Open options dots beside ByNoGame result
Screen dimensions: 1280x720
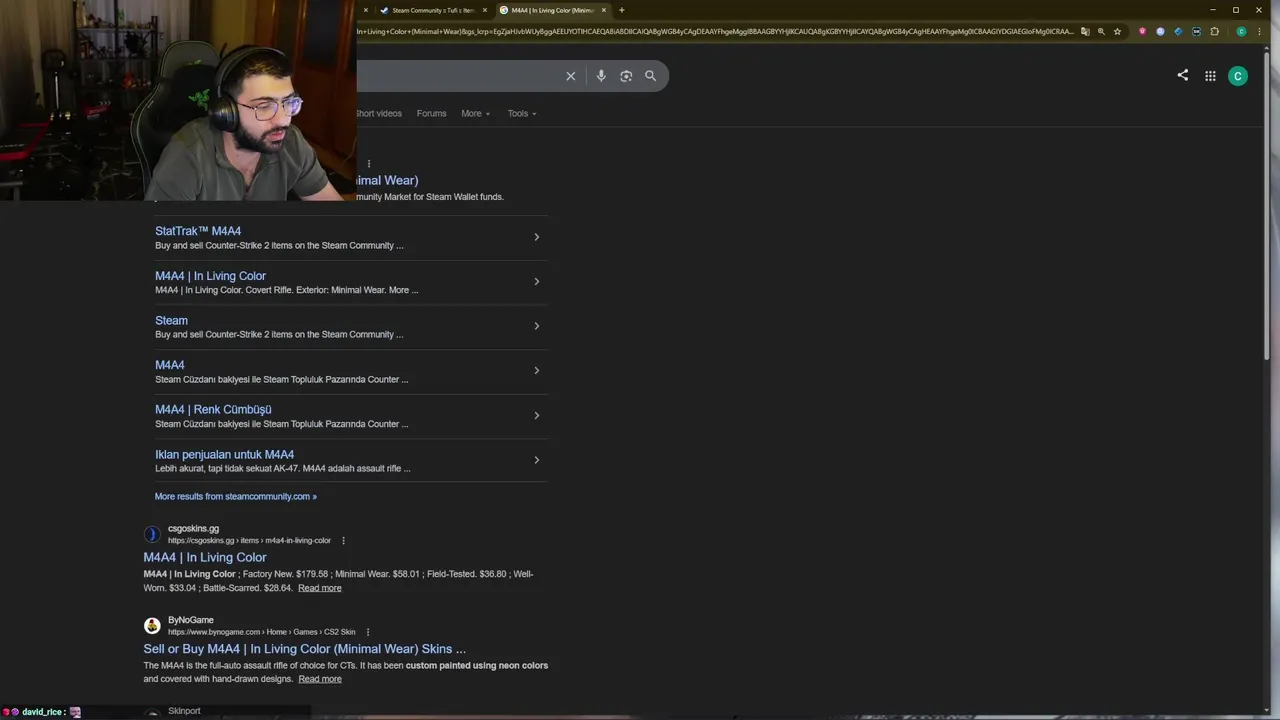(368, 632)
